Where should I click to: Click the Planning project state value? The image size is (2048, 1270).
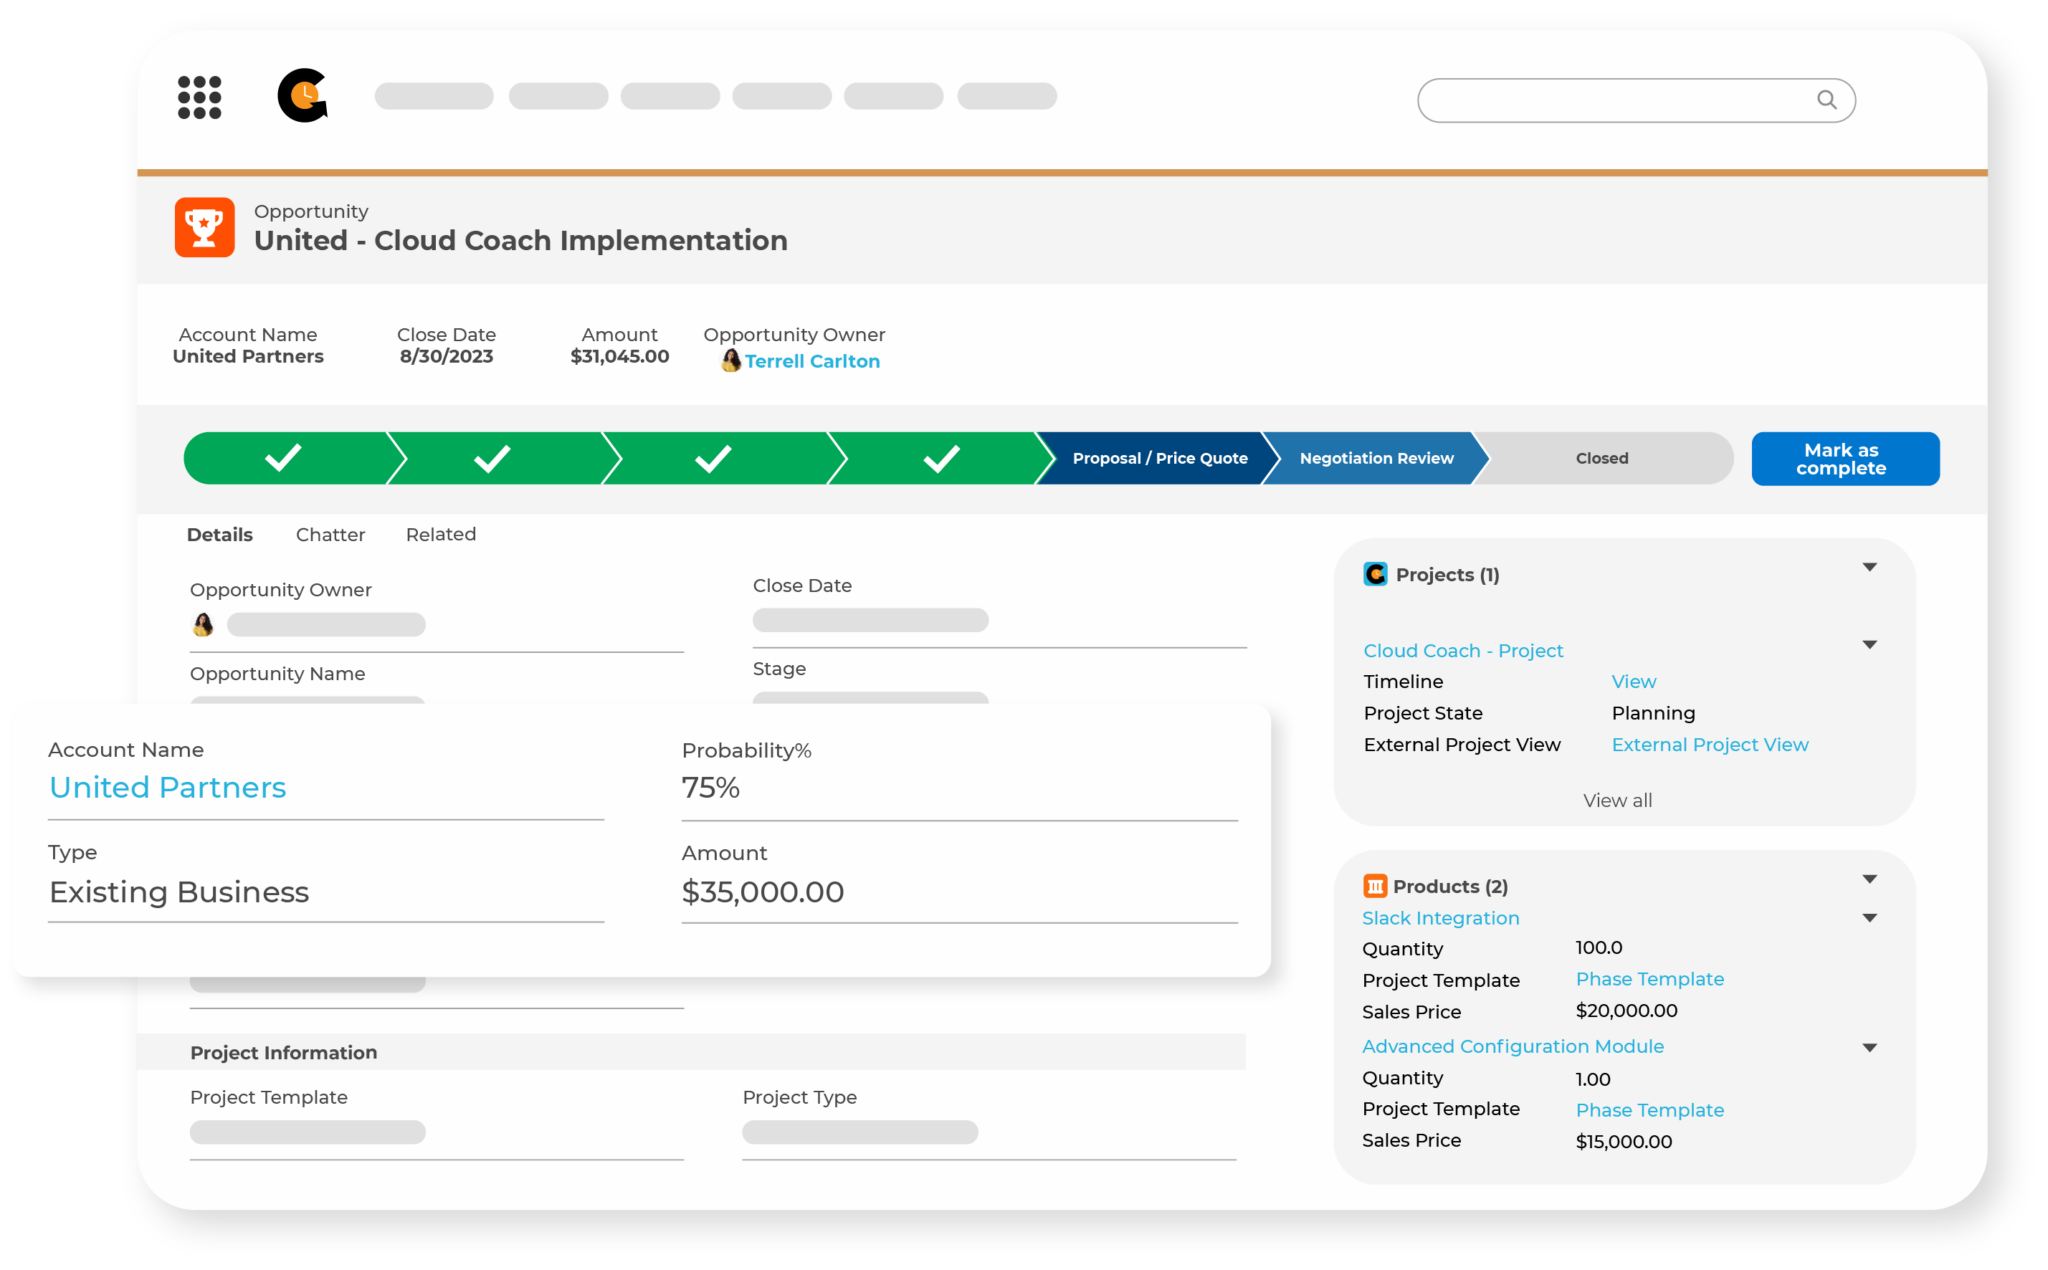(x=1653, y=714)
